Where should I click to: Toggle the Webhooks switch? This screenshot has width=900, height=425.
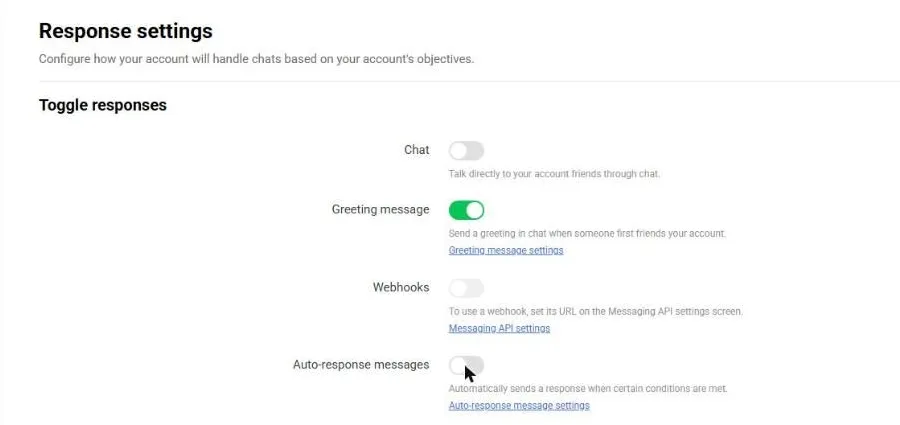click(x=466, y=288)
